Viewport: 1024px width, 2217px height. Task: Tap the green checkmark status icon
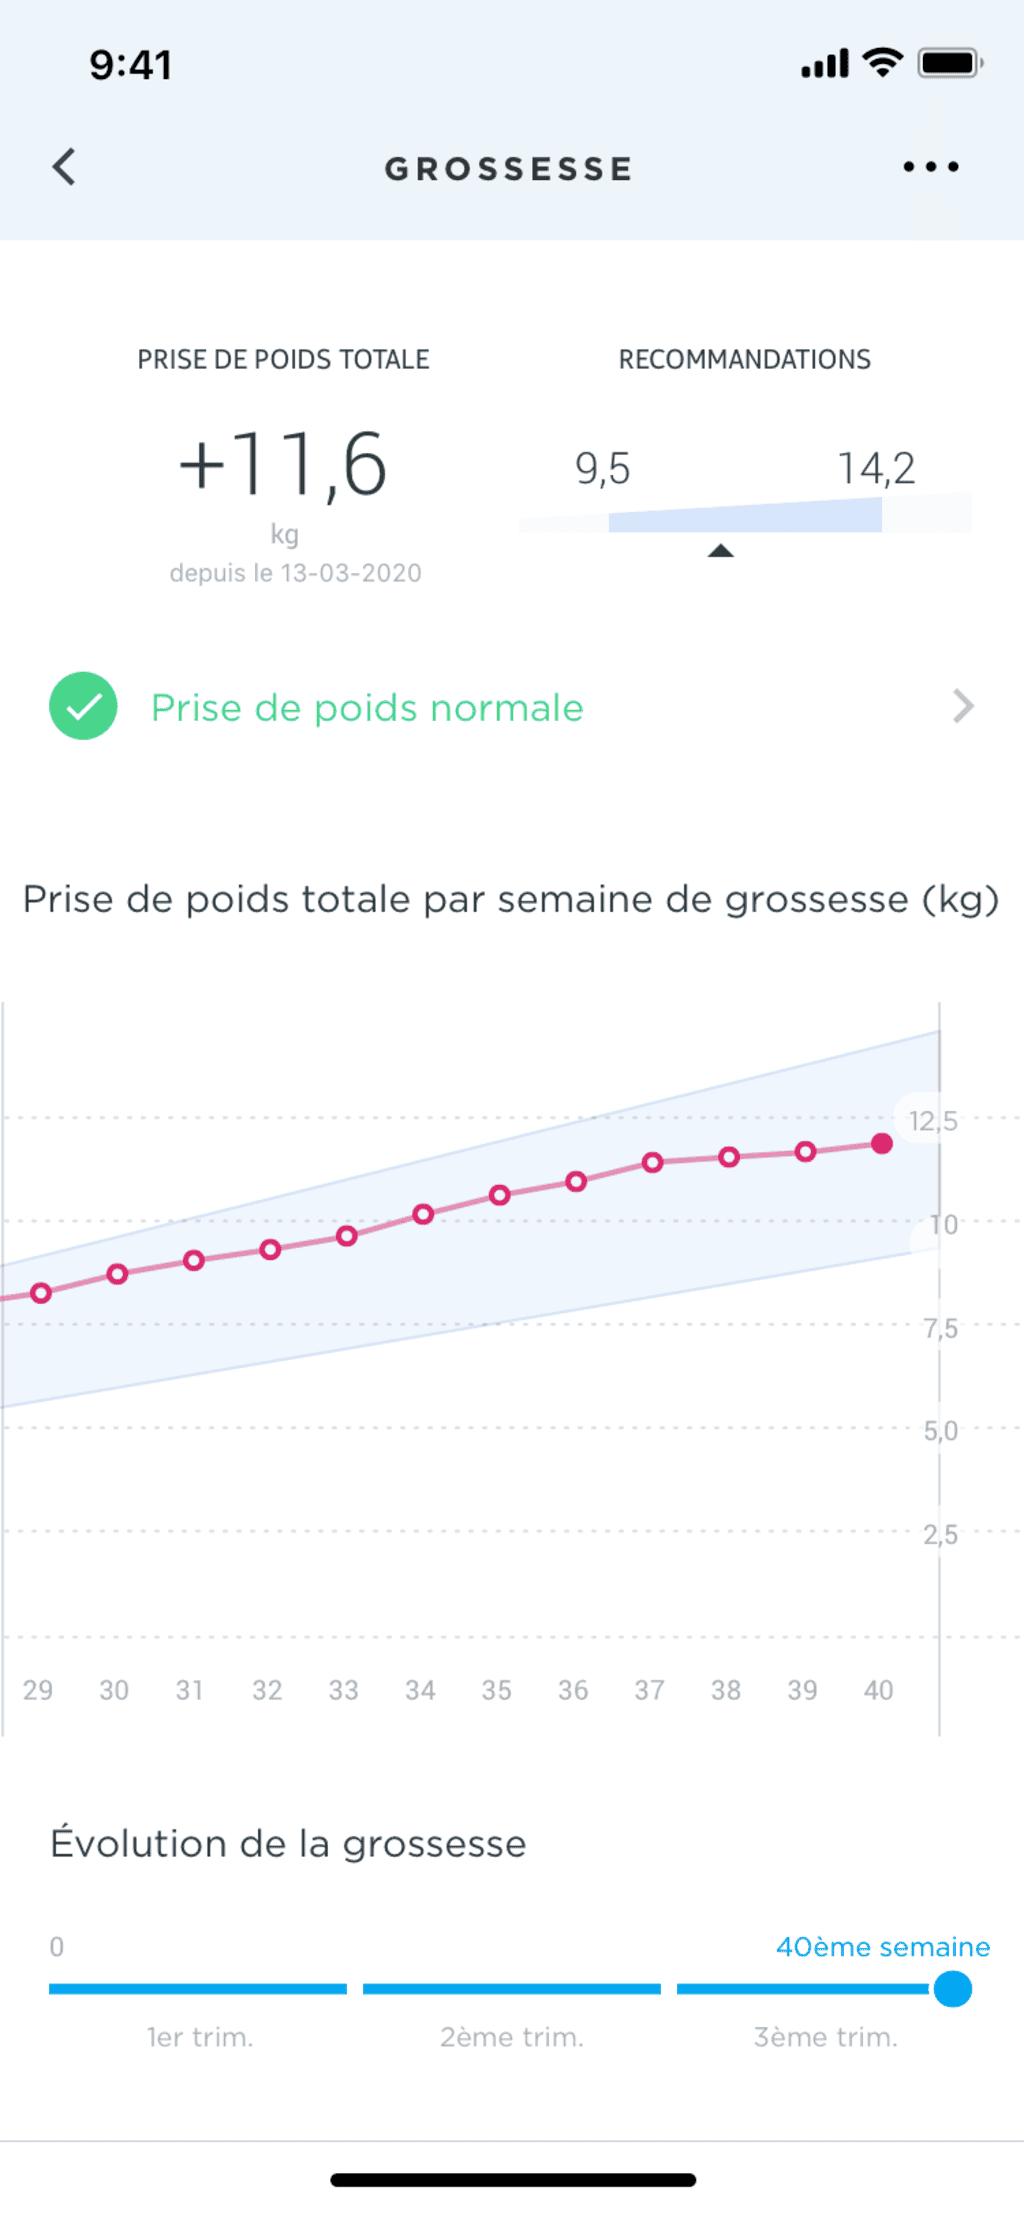point(83,706)
